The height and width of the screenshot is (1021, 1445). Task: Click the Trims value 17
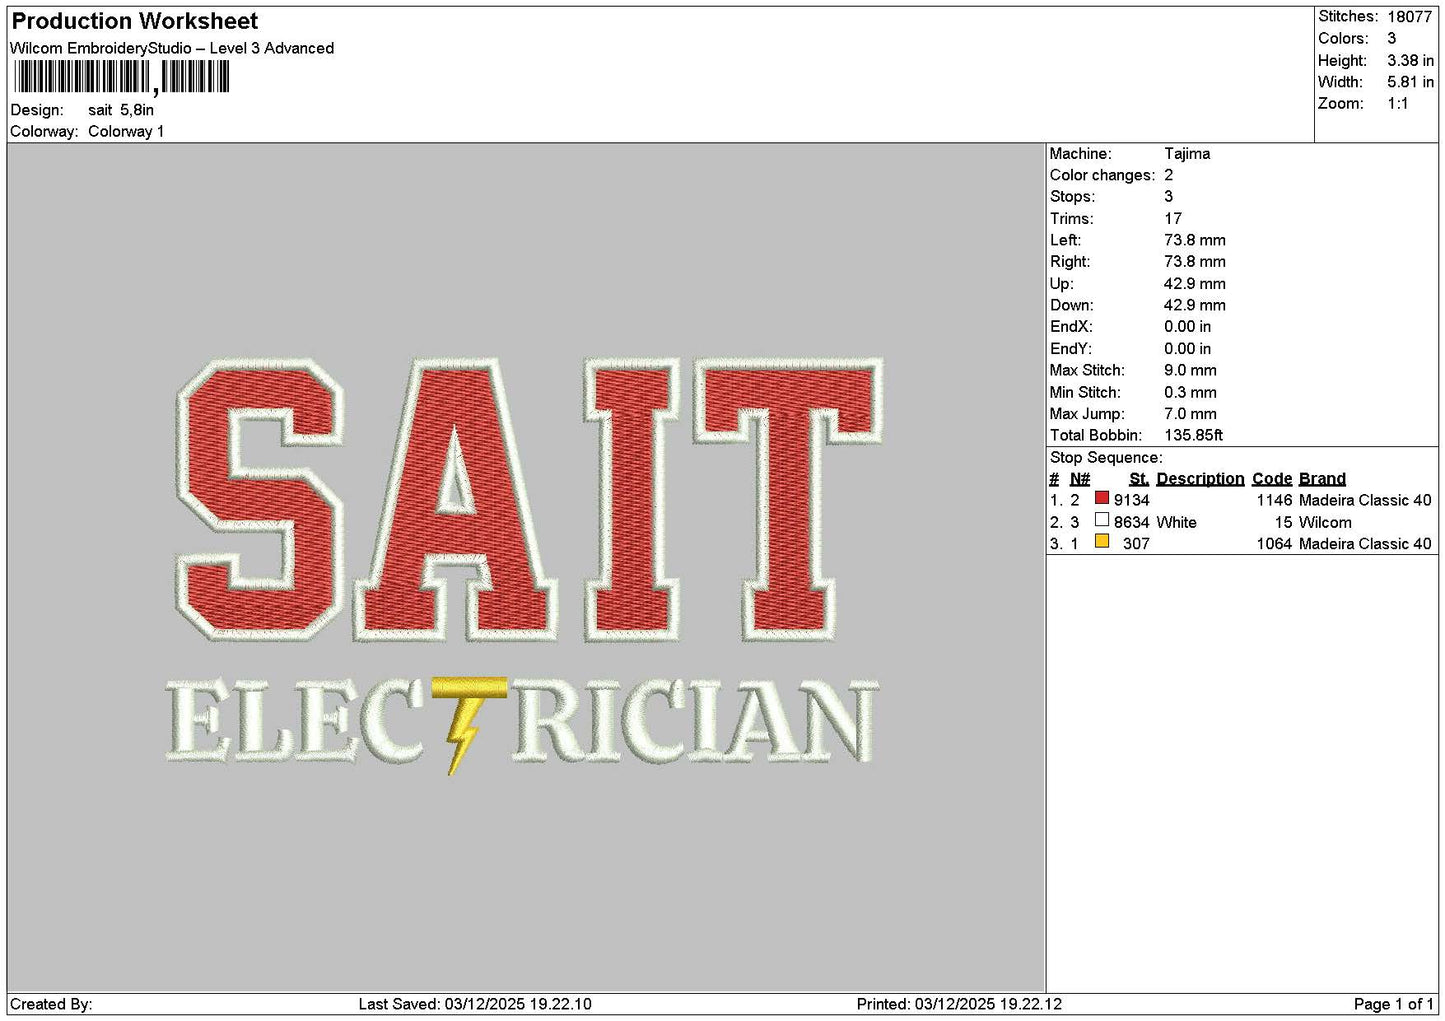pyautogui.click(x=1173, y=219)
